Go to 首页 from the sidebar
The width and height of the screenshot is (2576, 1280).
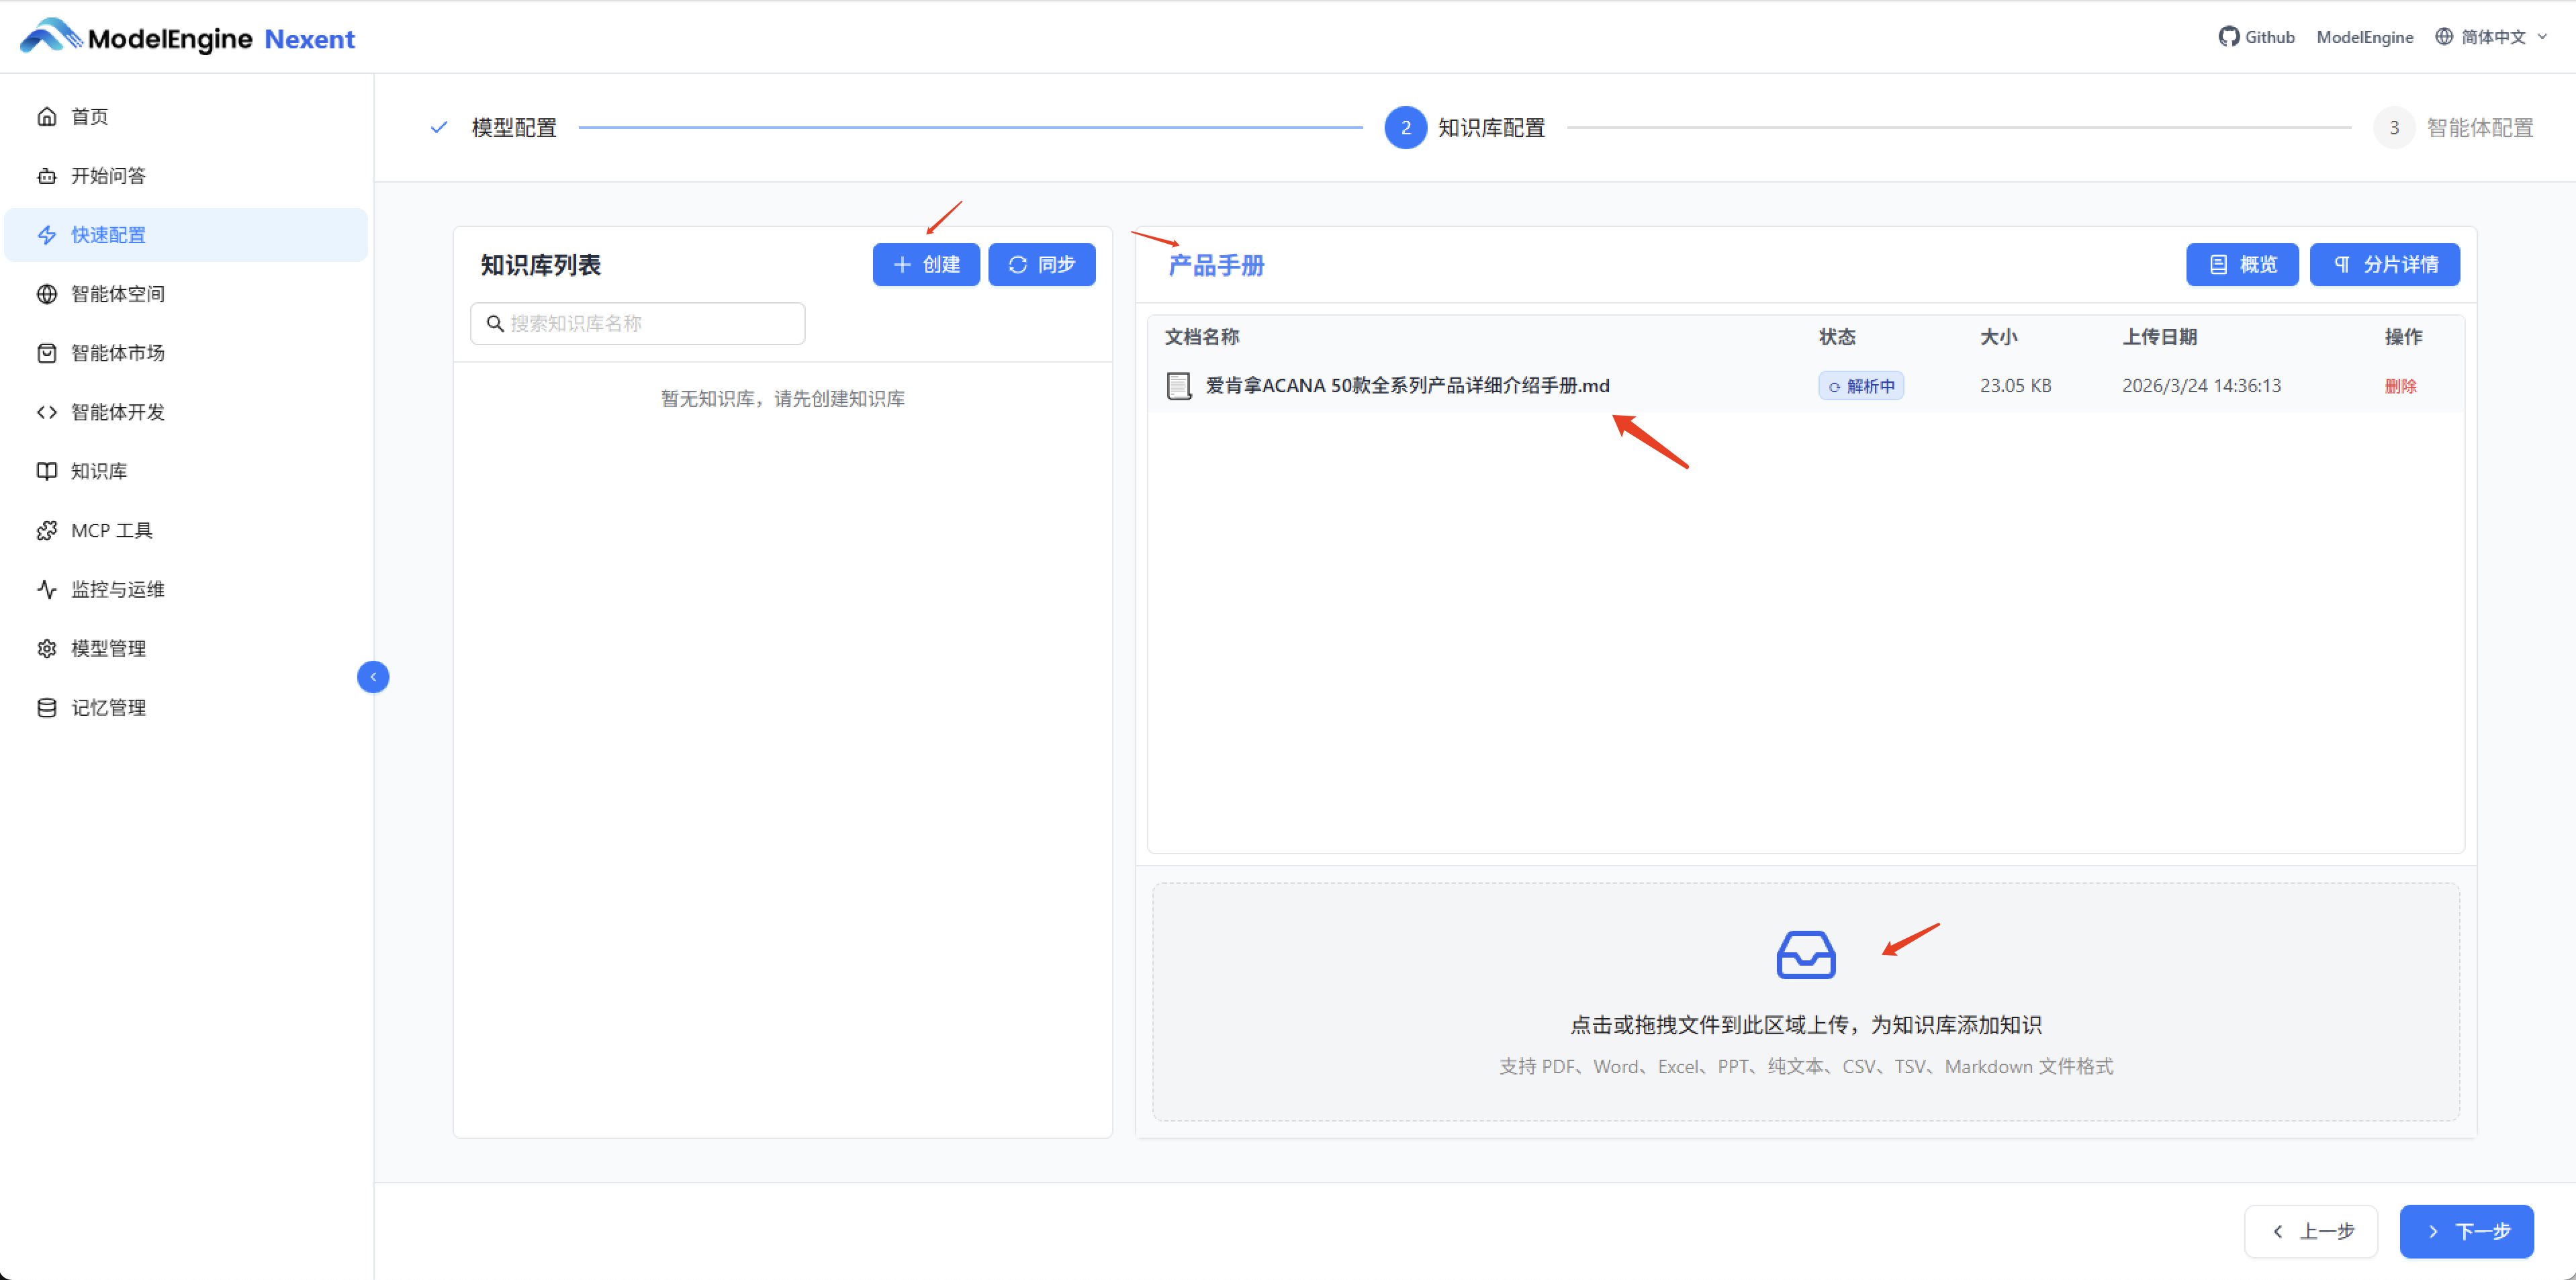click(x=88, y=116)
